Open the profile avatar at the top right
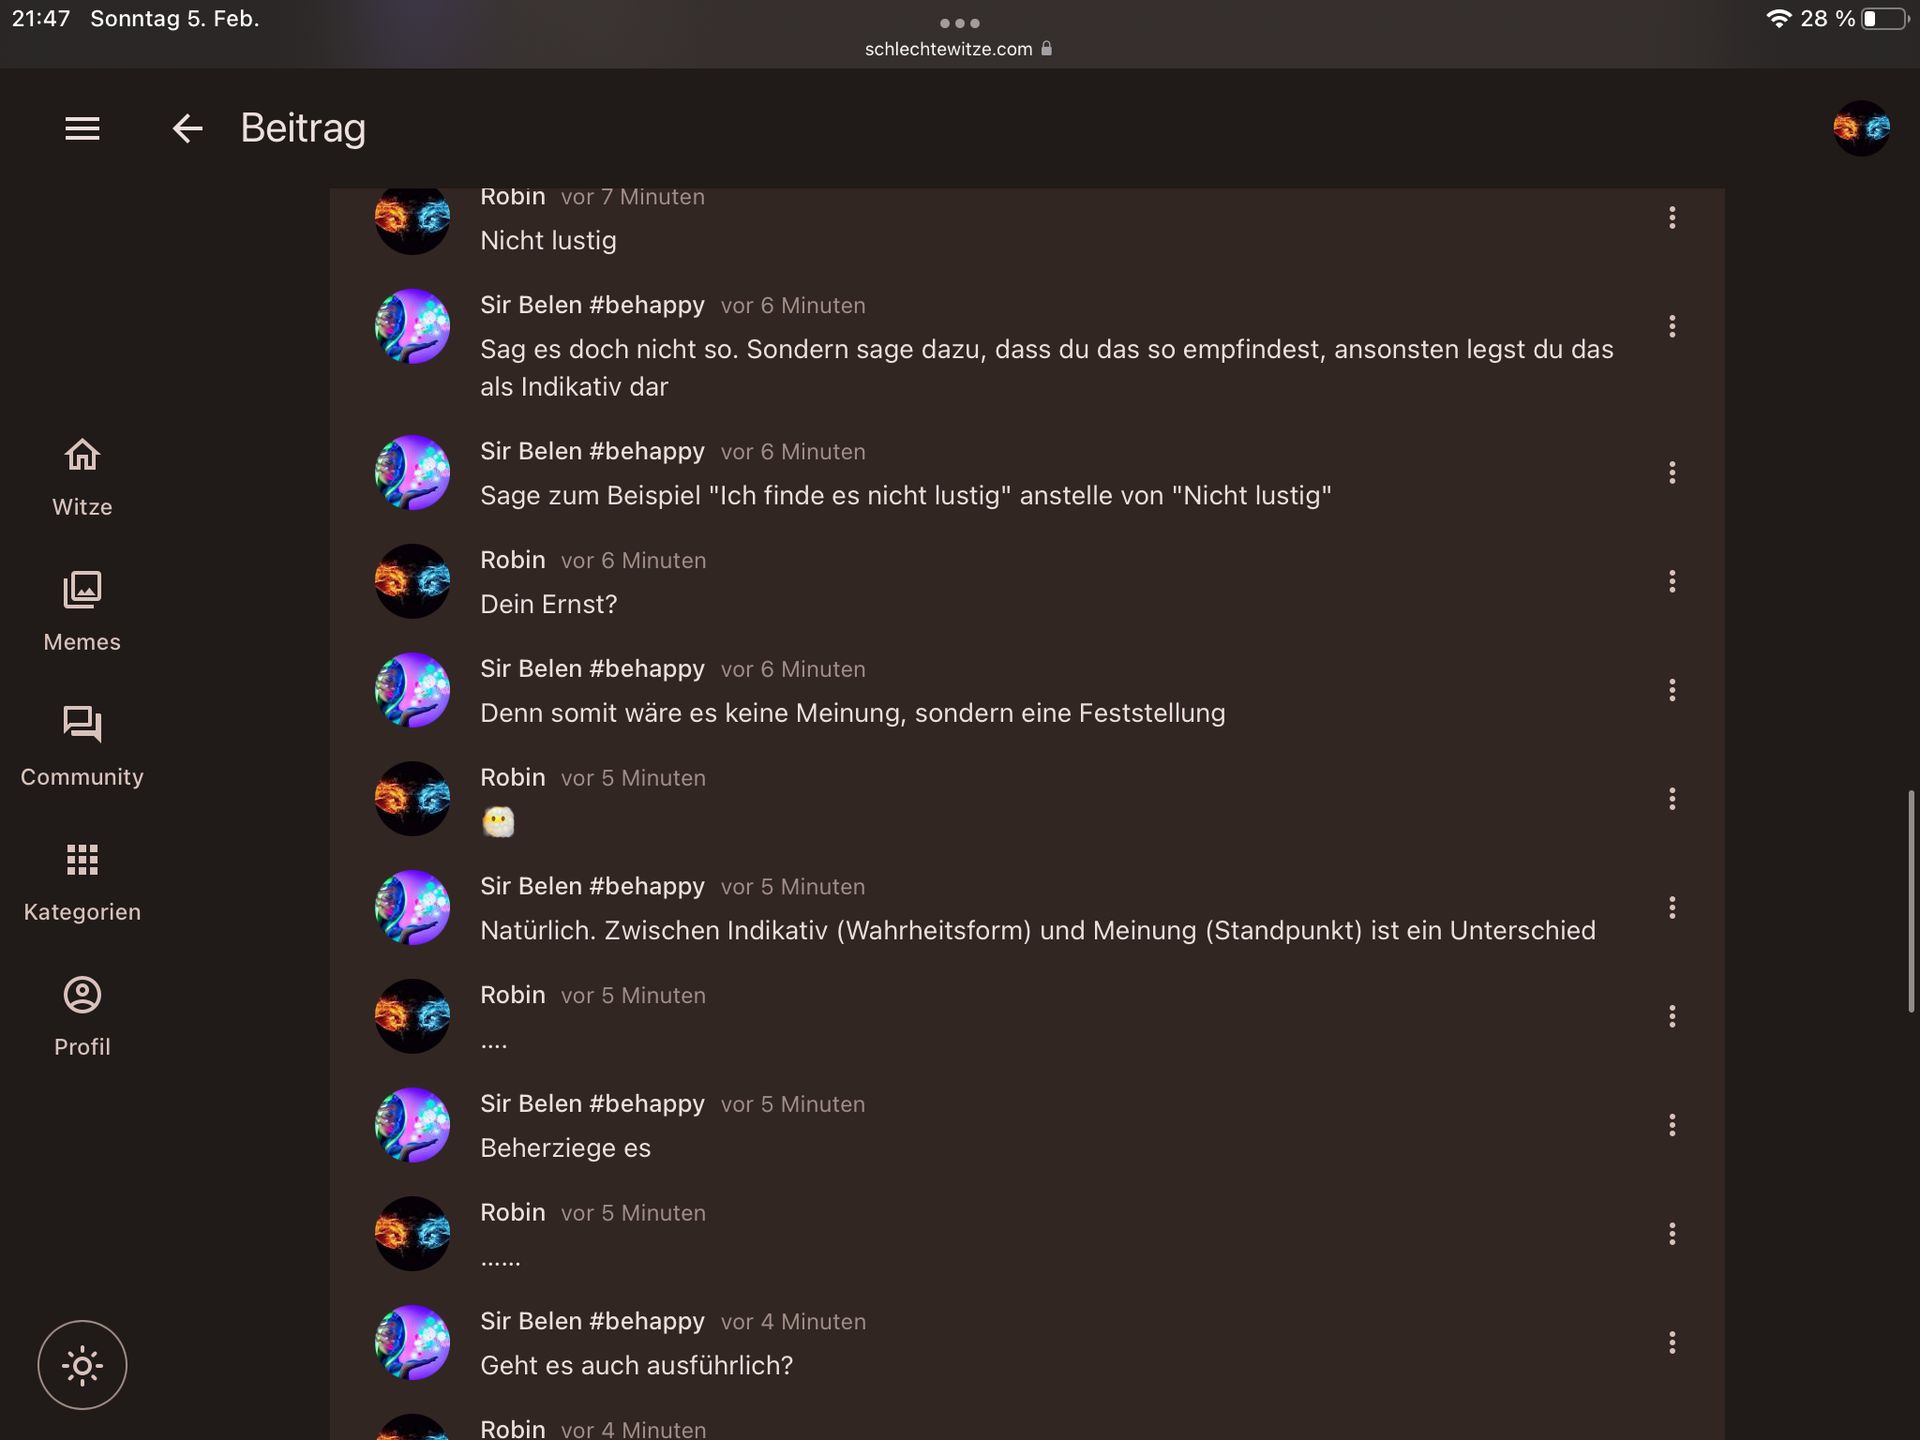The height and width of the screenshot is (1440, 1920). (x=1861, y=128)
